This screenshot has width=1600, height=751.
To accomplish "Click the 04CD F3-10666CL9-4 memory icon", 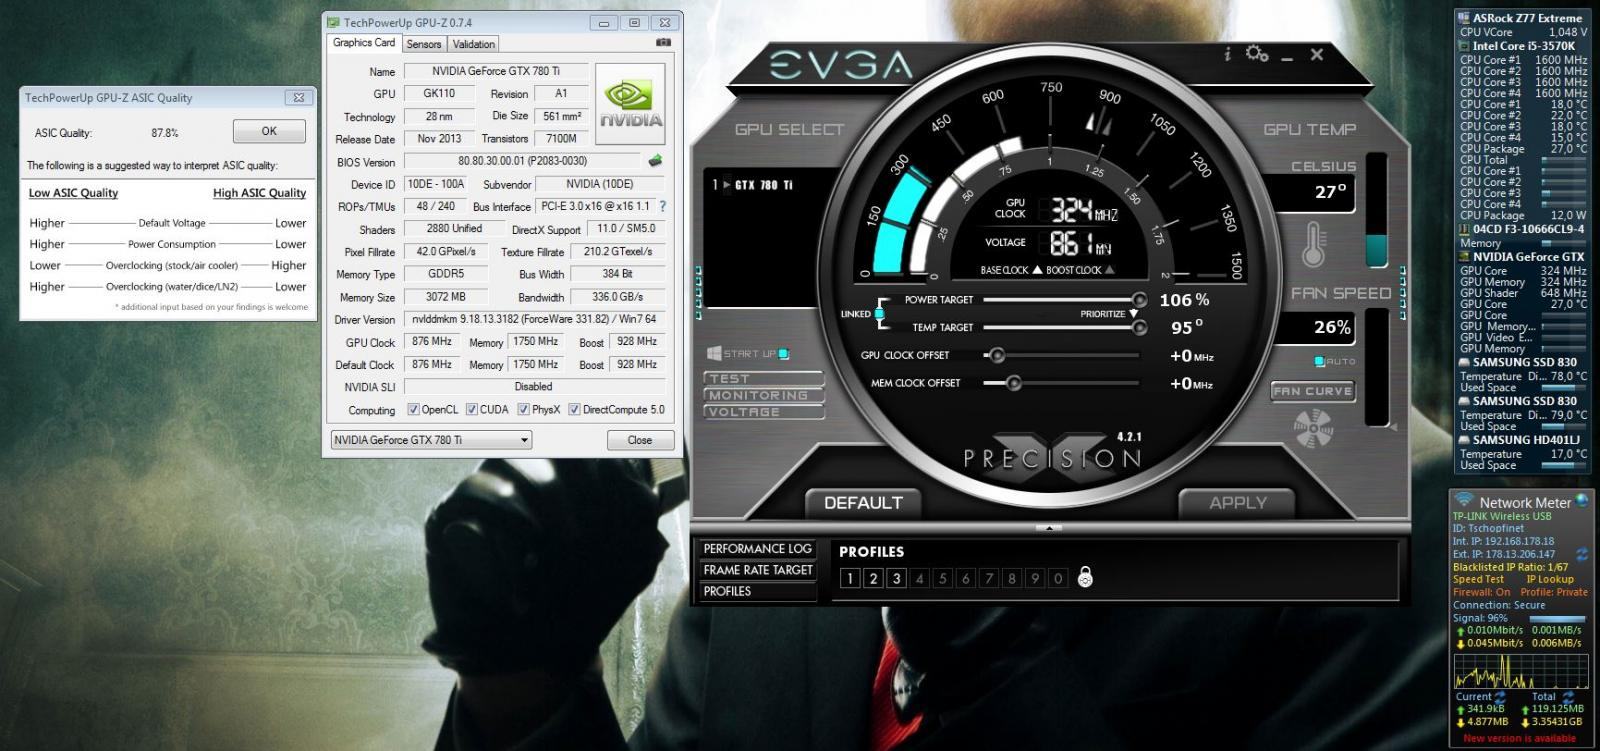I will point(1464,229).
